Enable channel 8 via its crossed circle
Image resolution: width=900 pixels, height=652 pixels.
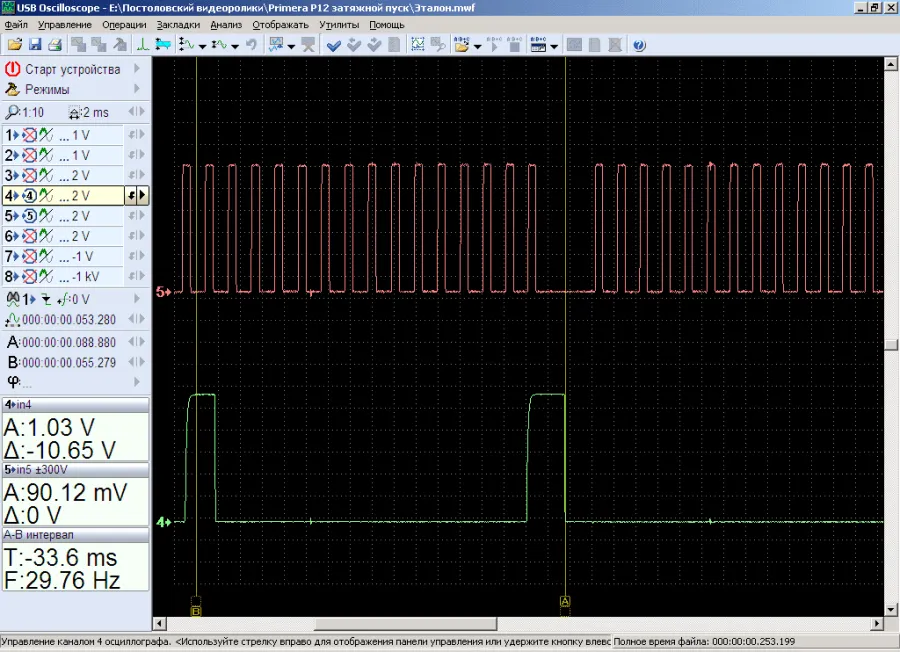[29, 276]
